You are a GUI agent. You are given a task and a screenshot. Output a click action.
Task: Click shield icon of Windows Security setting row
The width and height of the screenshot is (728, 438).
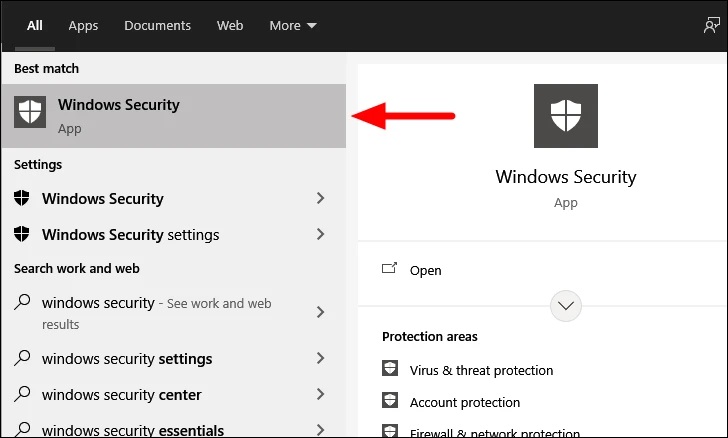pos(21,198)
